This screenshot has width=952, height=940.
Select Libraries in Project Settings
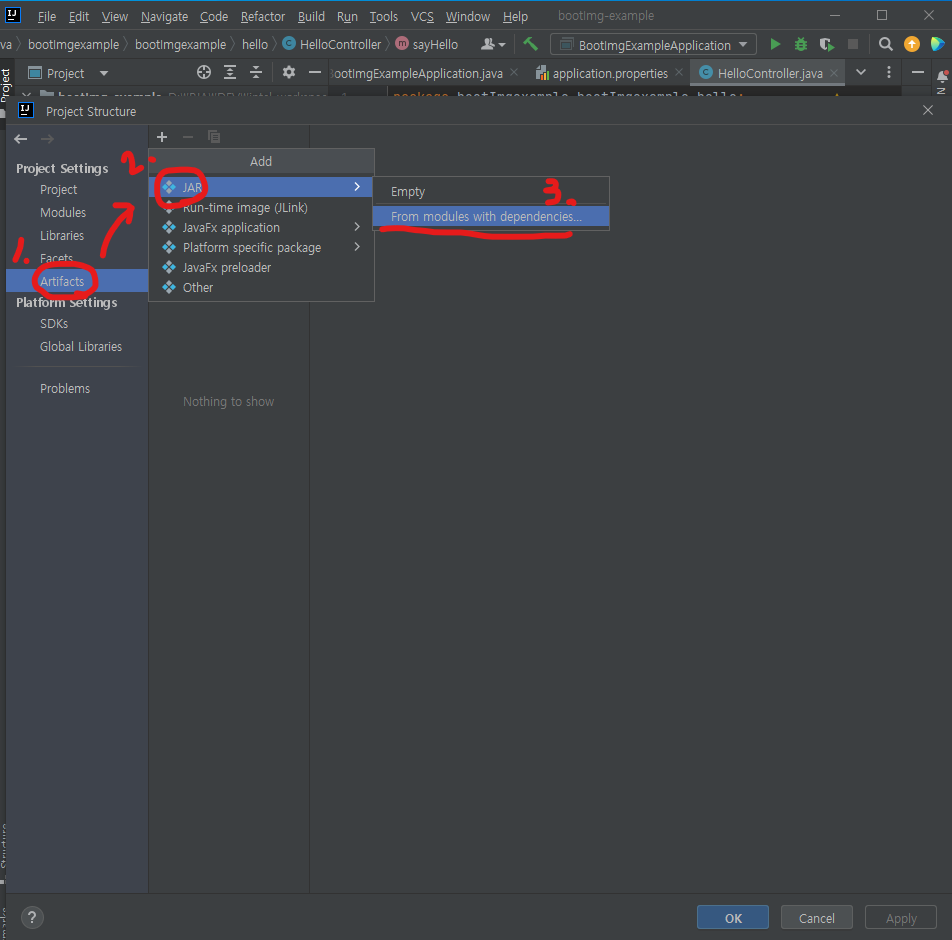tap(62, 236)
